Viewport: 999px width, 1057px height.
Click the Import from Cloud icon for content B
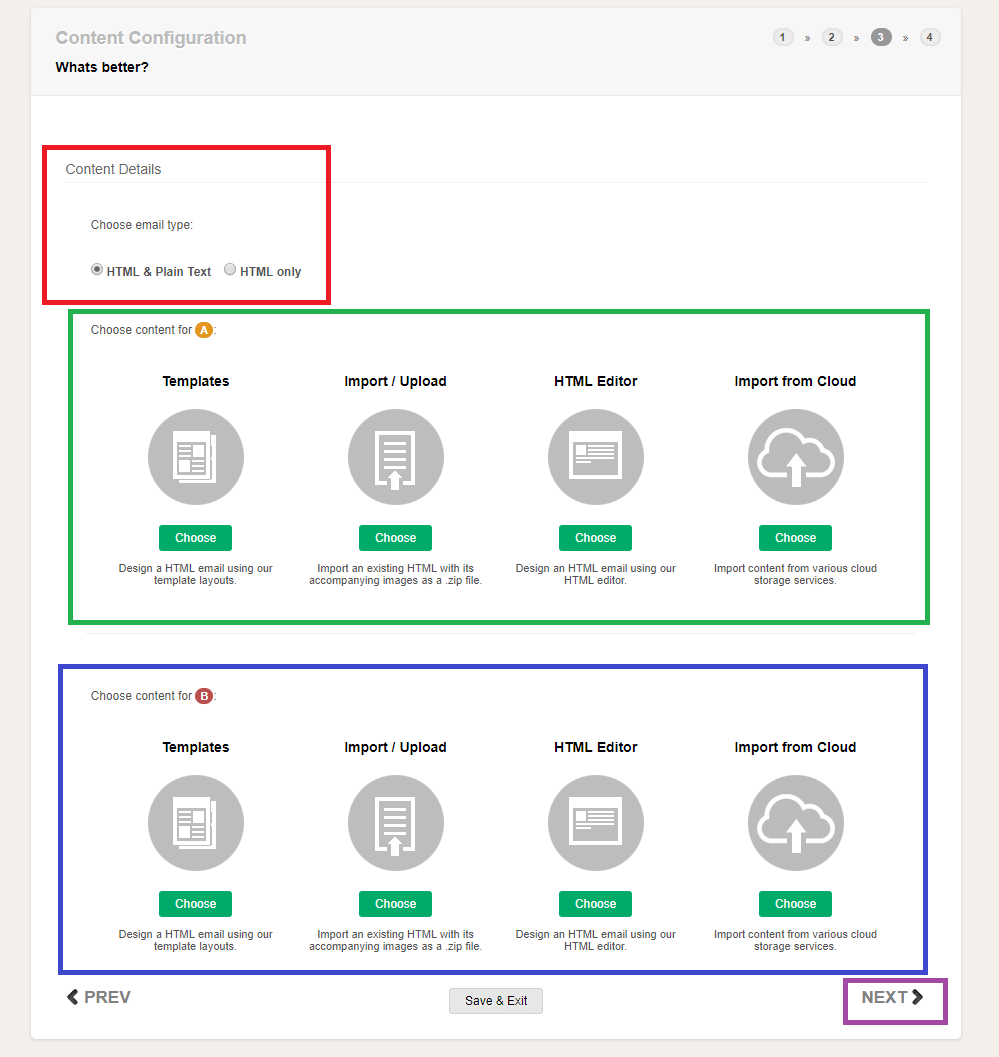pyautogui.click(x=795, y=823)
